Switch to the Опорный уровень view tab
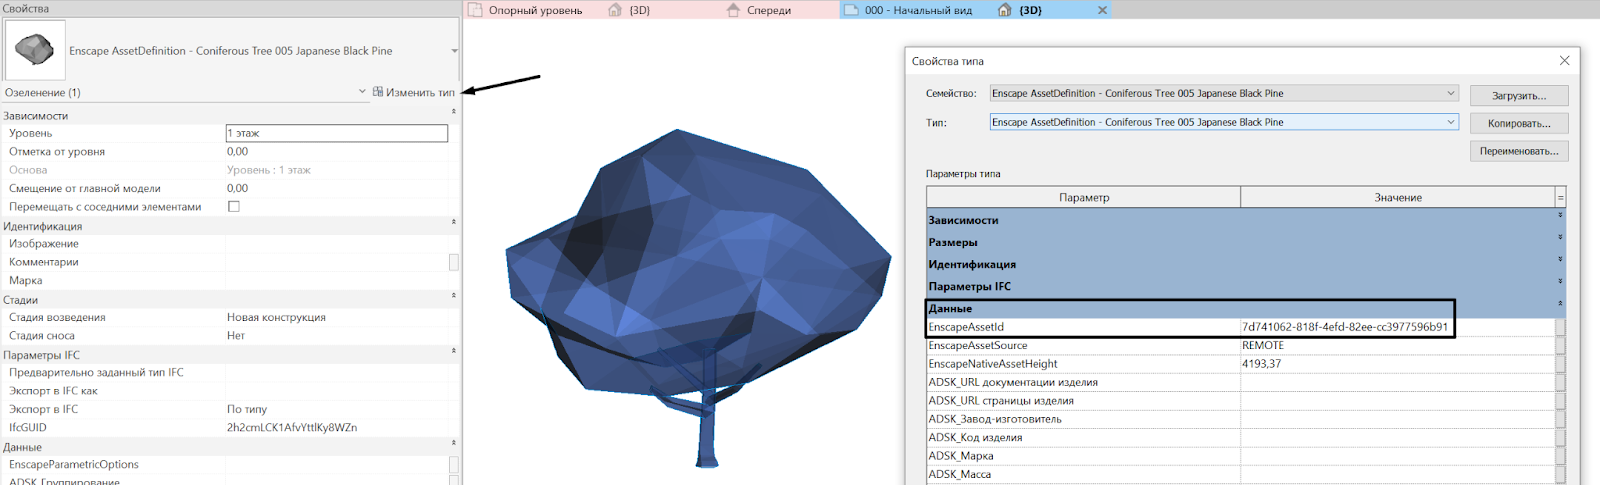Viewport: 1600px width, 485px height. pos(535,10)
